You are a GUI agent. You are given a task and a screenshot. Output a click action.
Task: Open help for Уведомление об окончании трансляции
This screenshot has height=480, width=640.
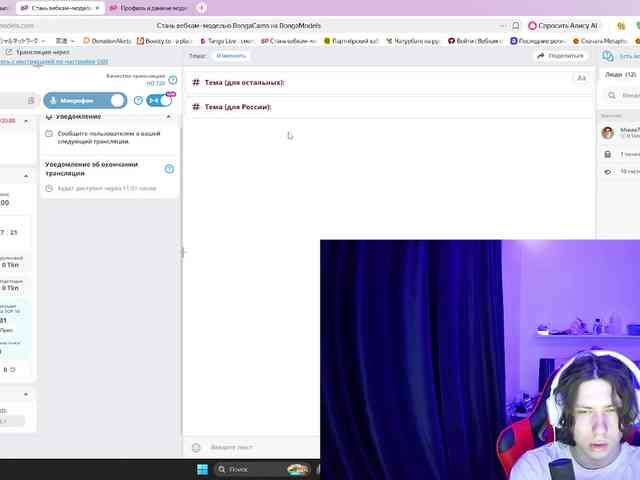[x=169, y=168]
